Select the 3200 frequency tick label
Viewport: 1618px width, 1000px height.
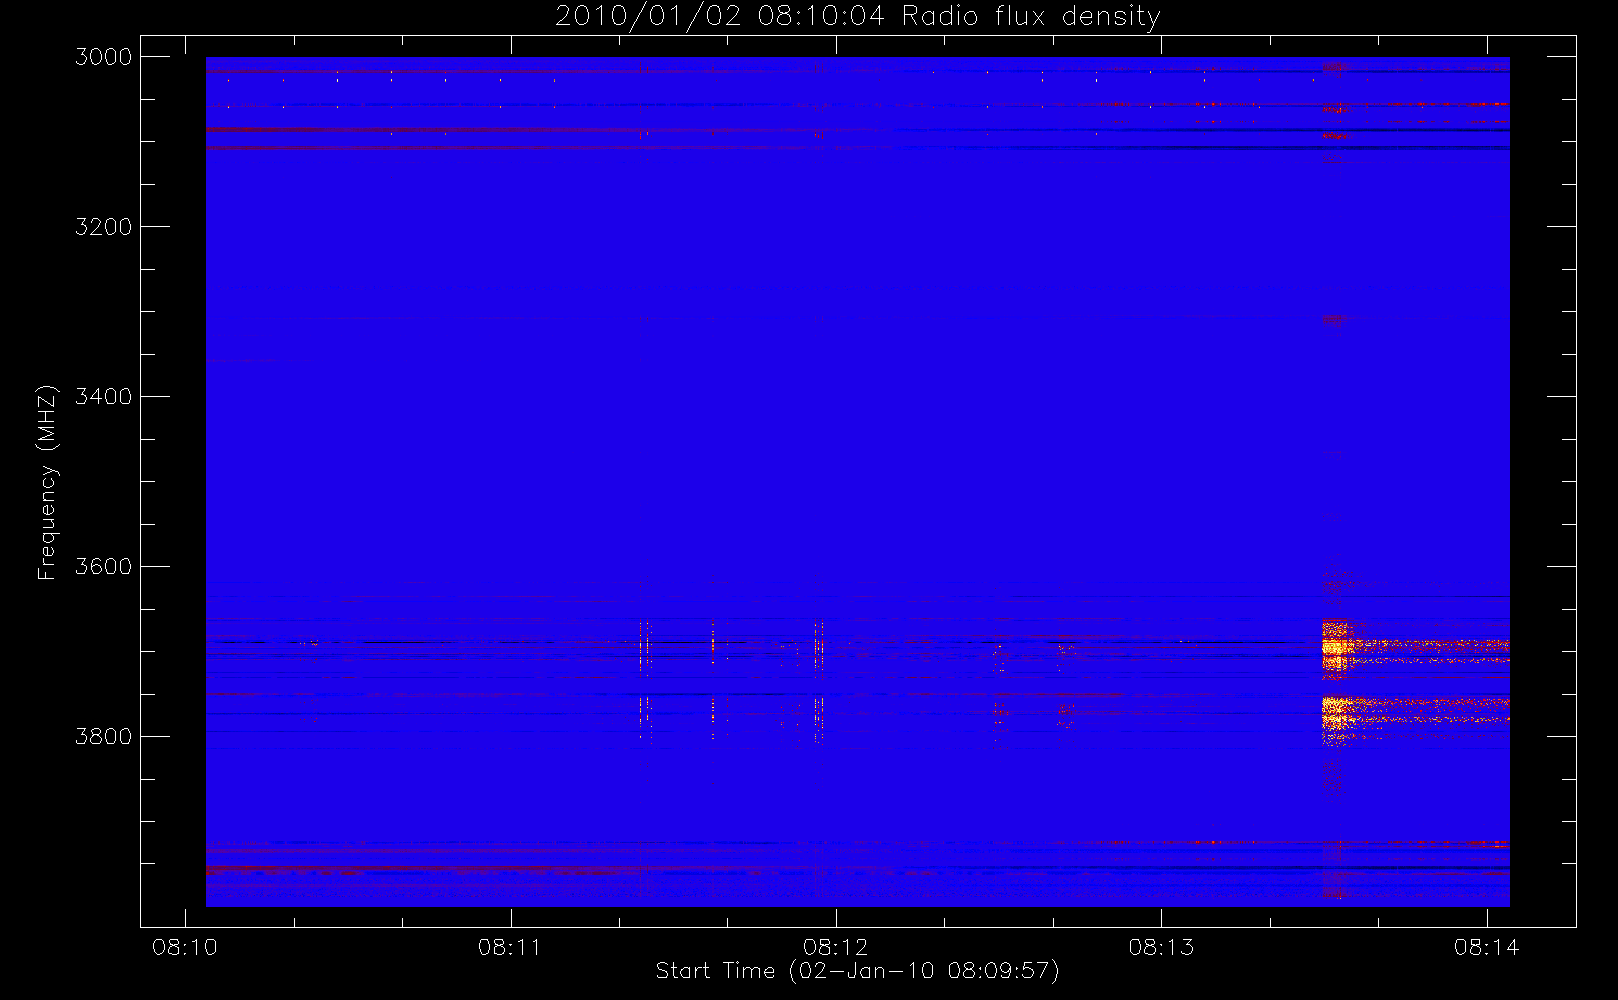[x=104, y=227]
